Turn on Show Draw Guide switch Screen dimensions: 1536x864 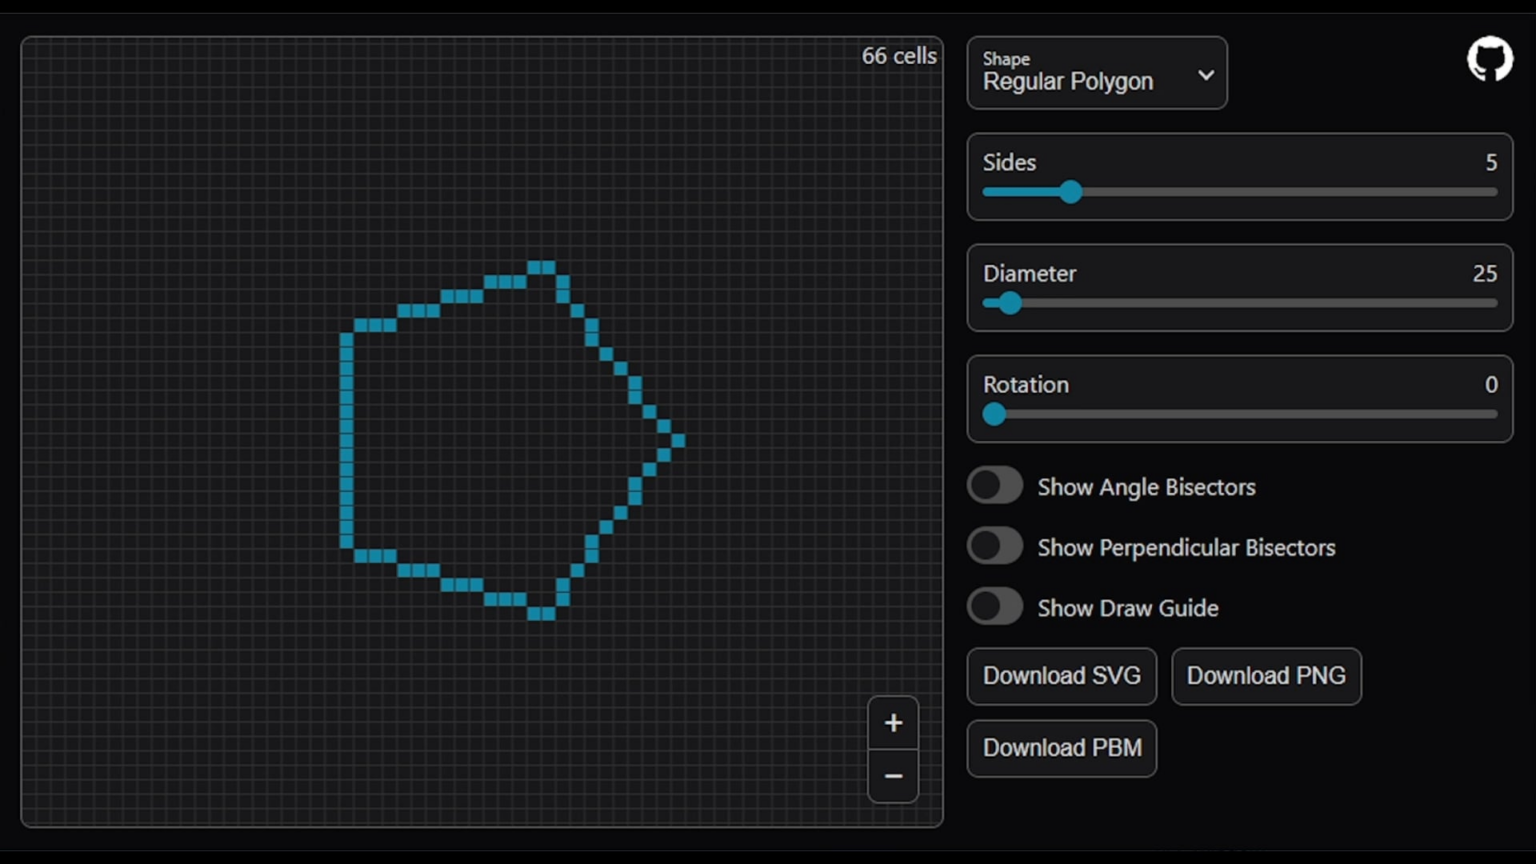tap(995, 607)
